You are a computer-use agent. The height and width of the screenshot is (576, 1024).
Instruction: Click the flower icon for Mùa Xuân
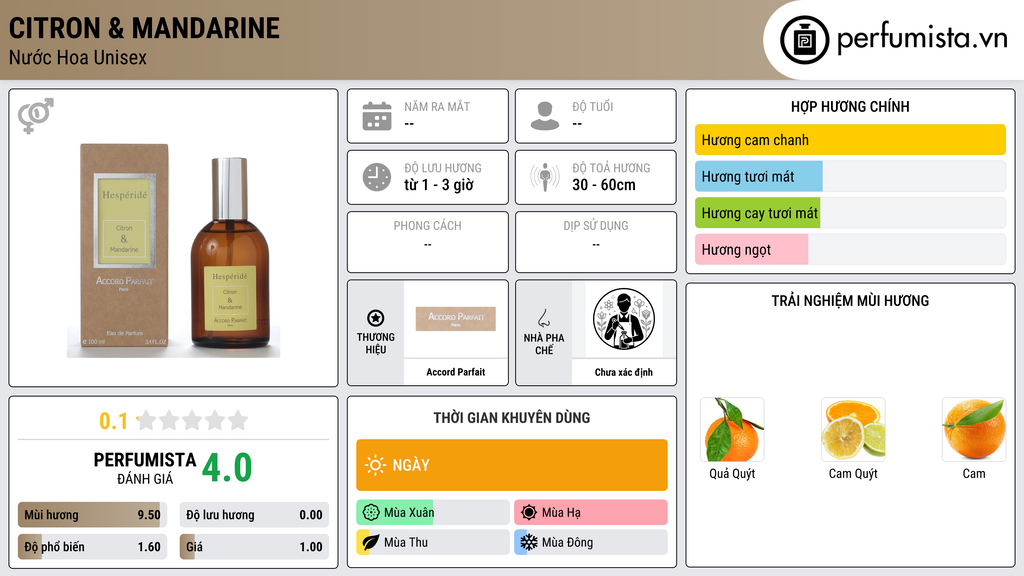pyautogui.click(x=371, y=513)
